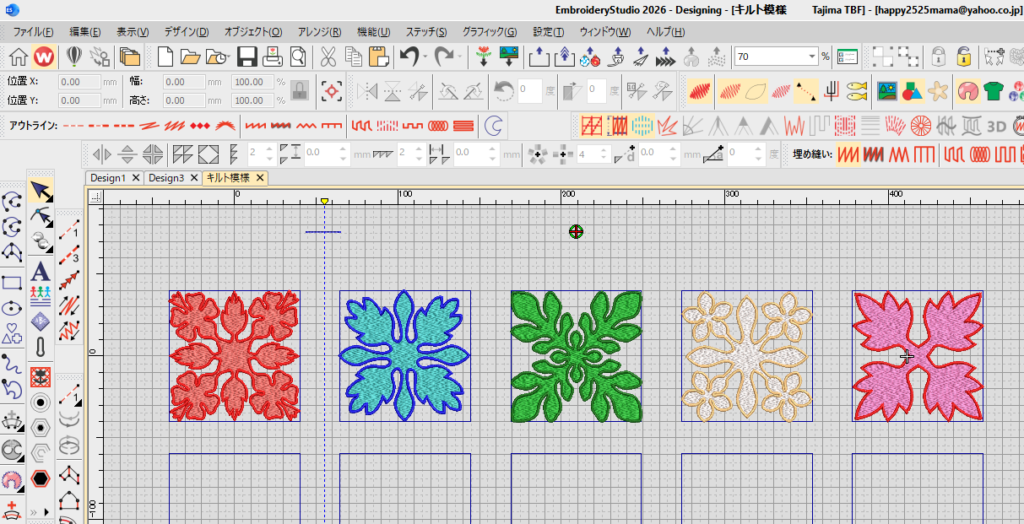The image size is (1024, 524).
Task: Open a design with the folder icon
Action: point(190,57)
